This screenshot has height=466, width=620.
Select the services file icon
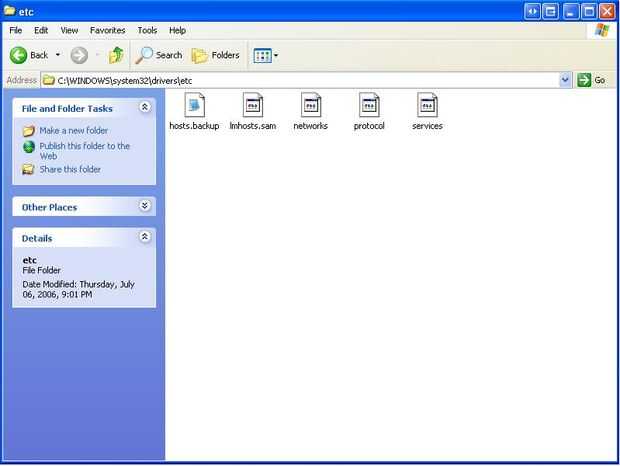click(x=427, y=105)
